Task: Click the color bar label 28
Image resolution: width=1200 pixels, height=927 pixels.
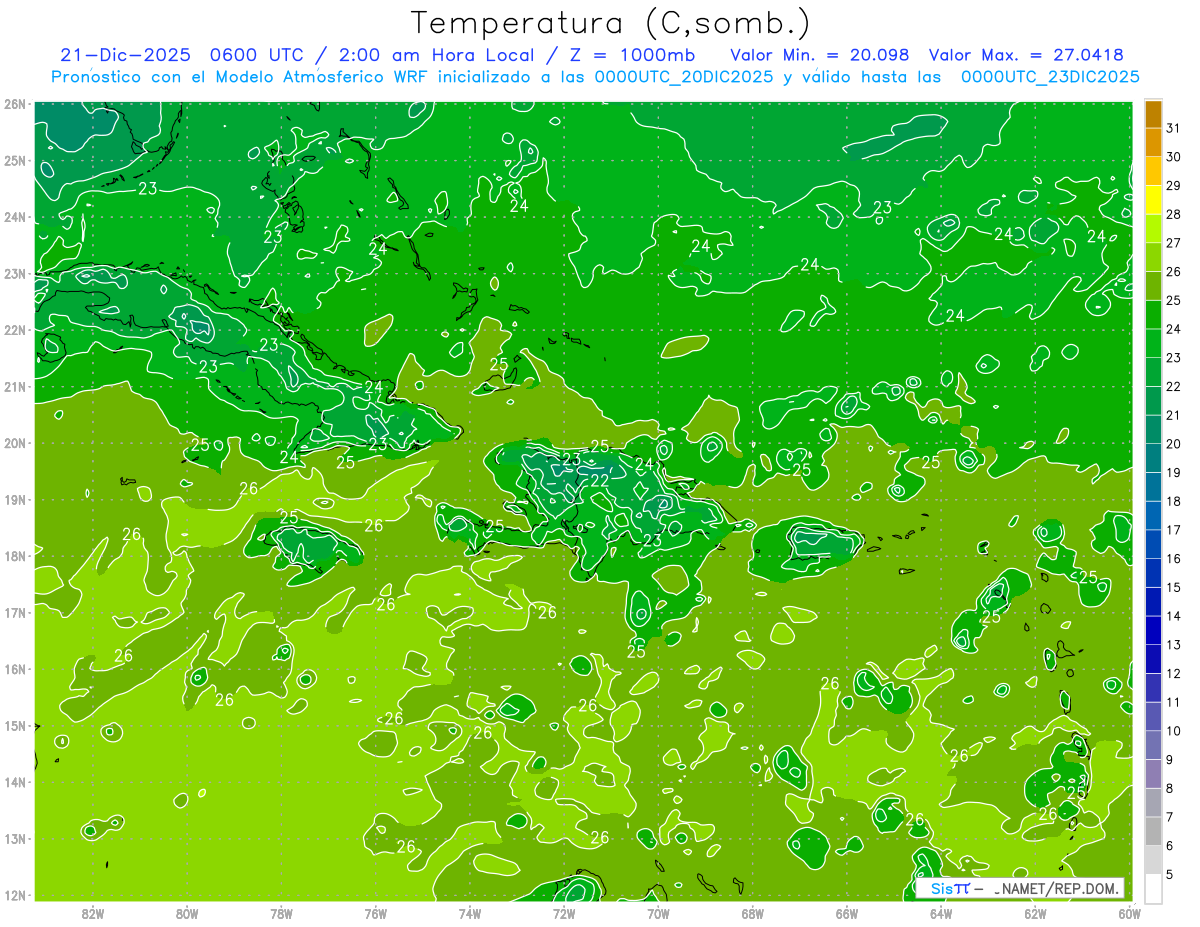Action: 1173,215
